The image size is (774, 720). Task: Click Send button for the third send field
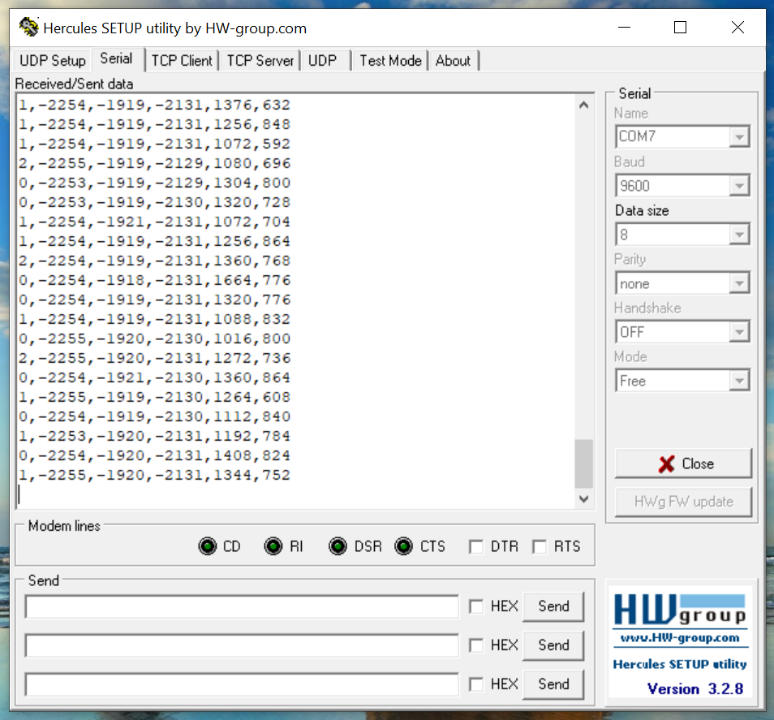(x=553, y=684)
